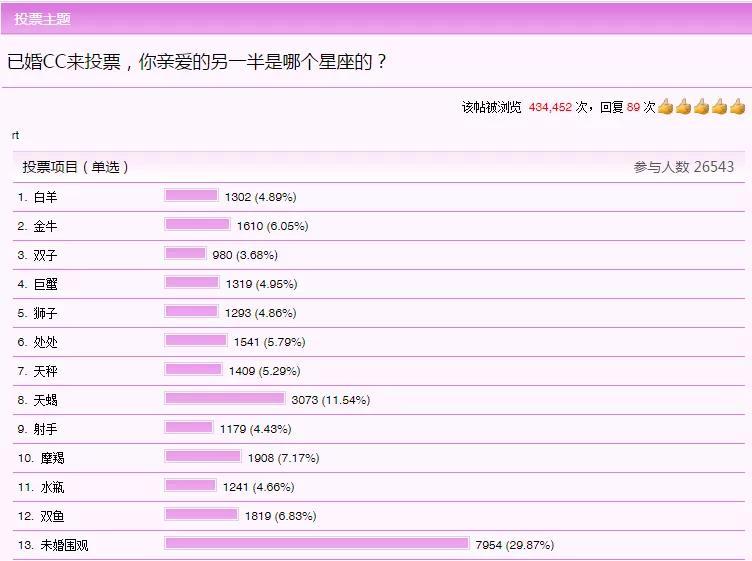Click the first thumbs-up rating icon
The image size is (752, 561).
click(x=666, y=107)
